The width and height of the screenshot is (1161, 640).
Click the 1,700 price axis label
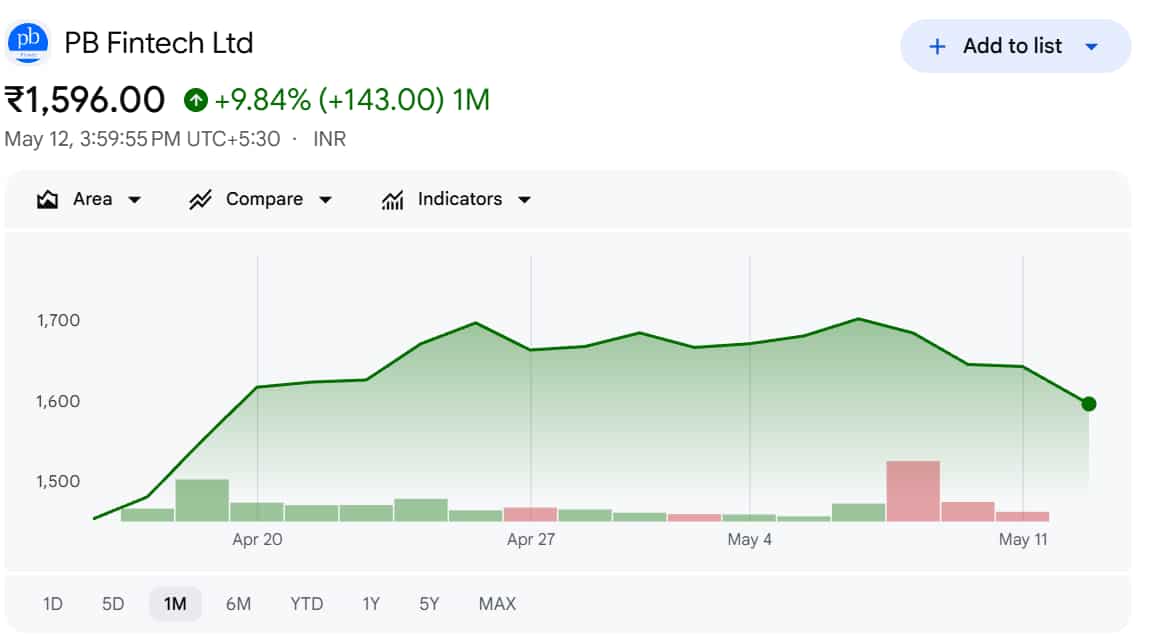point(58,320)
